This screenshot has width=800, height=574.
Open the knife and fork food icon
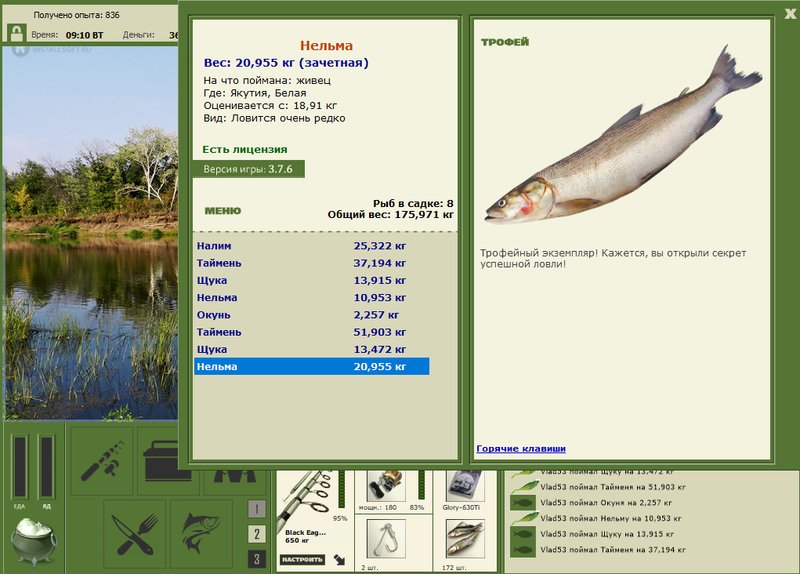click(134, 534)
